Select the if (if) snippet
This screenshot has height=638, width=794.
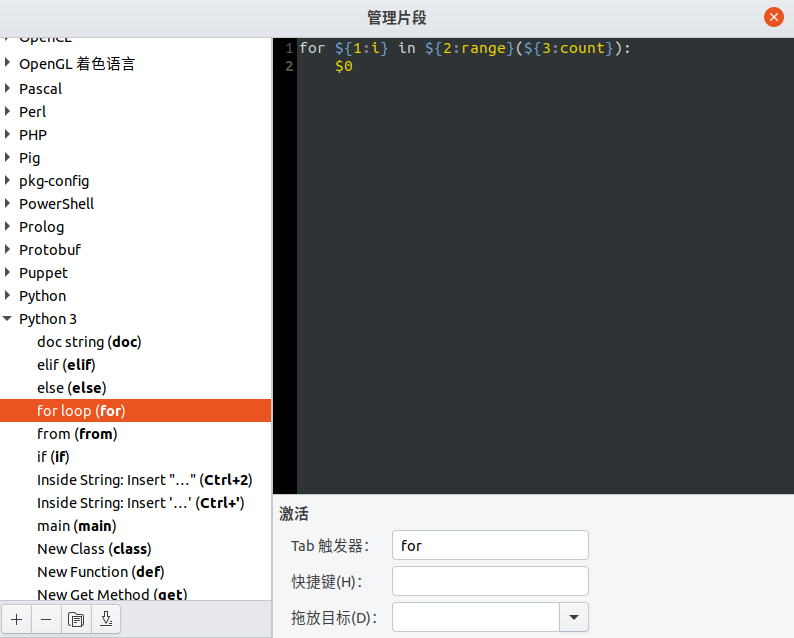[x=53, y=457]
